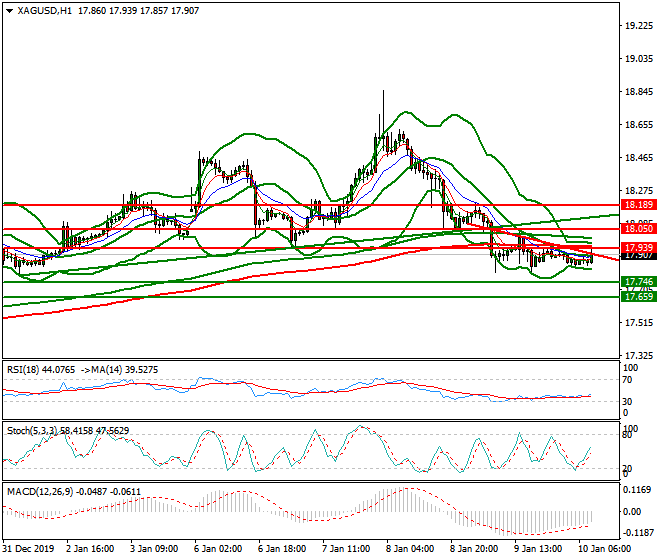Click the 3 Jan 09:00 time axis label
This screenshot has width=660, height=560.
(154, 549)
